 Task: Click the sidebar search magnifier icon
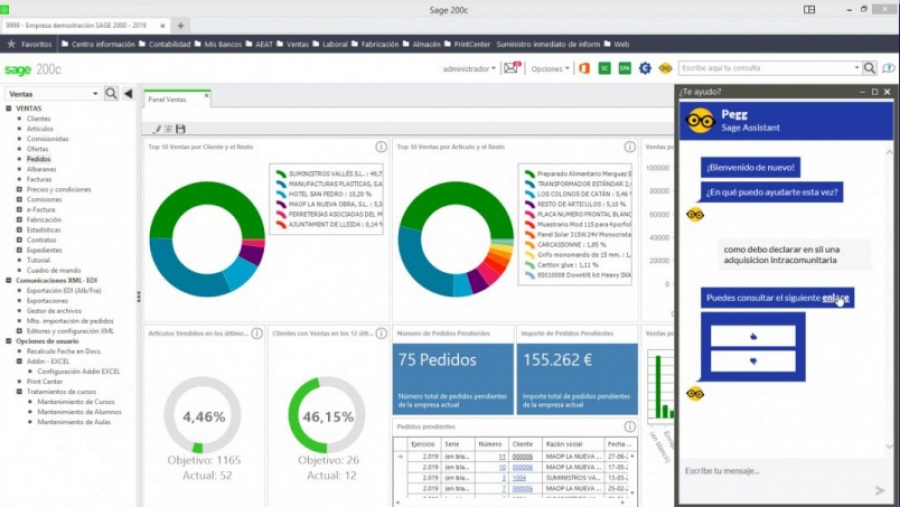tap(111, 93)
